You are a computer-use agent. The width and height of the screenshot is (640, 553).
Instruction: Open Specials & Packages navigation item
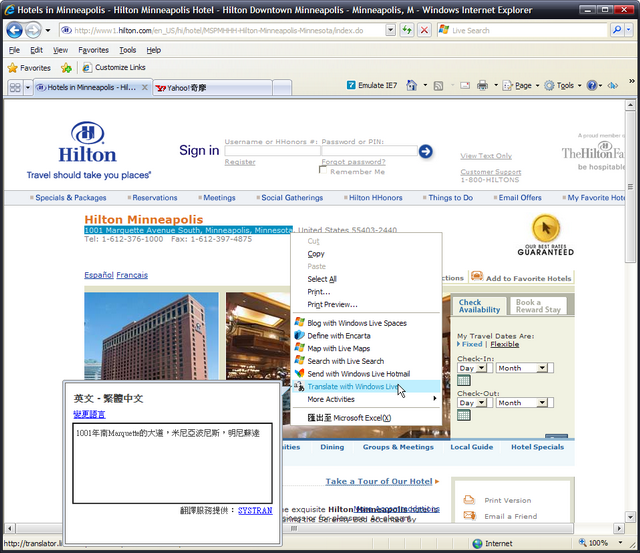(x=71, y=198)
